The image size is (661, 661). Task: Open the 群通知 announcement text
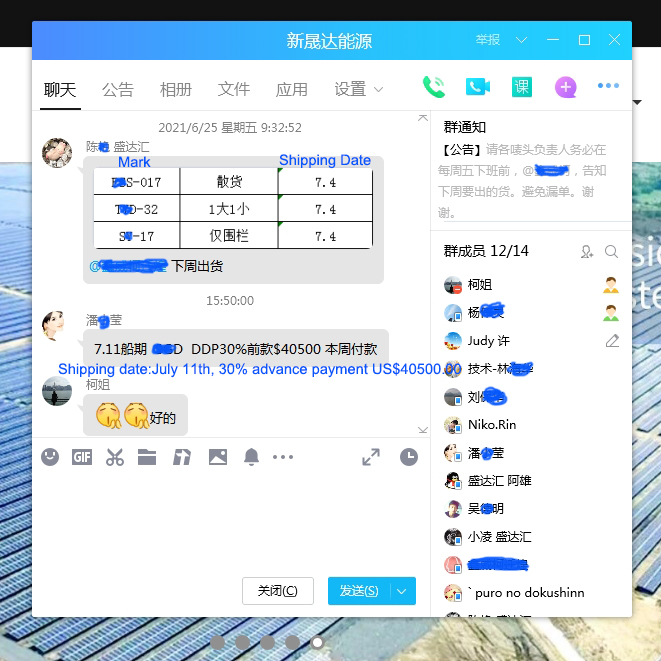pyautogui.click(x=523, y=181)
